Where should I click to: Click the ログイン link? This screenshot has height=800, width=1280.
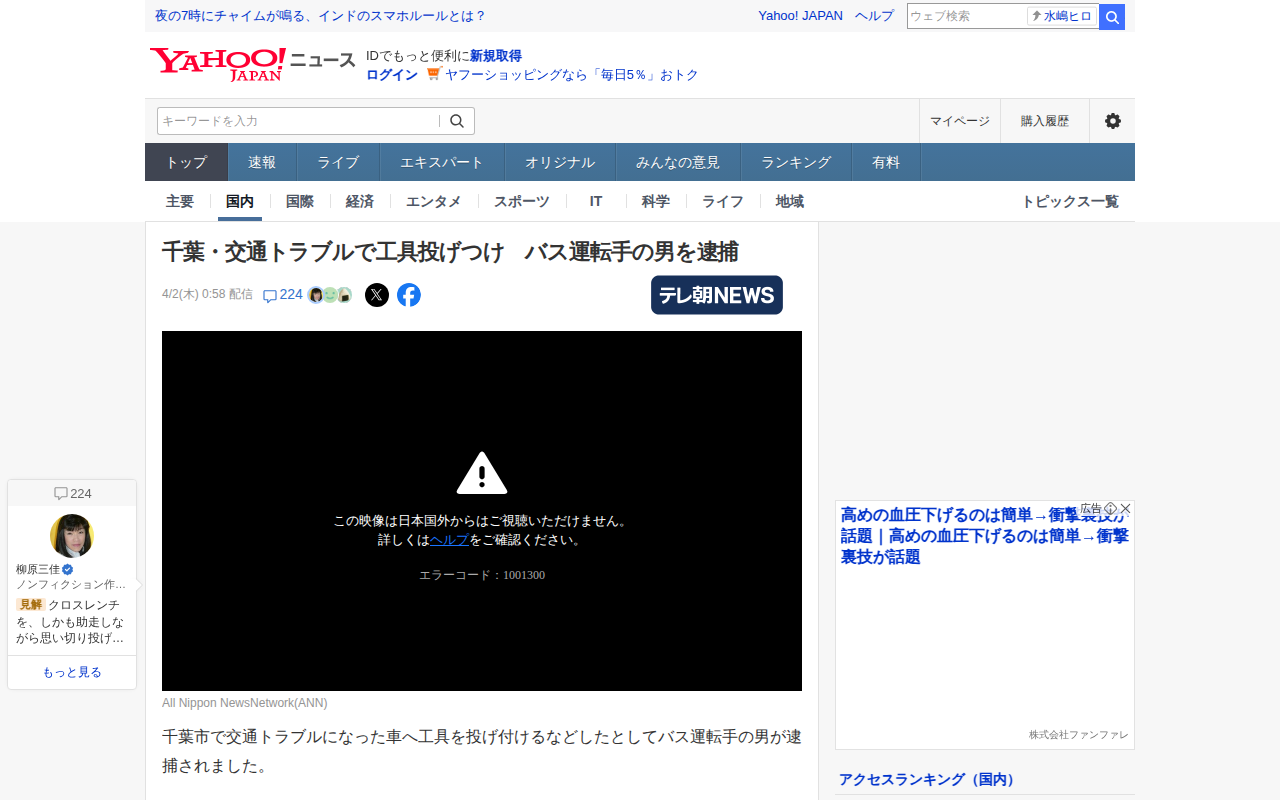tap(392, 75)
